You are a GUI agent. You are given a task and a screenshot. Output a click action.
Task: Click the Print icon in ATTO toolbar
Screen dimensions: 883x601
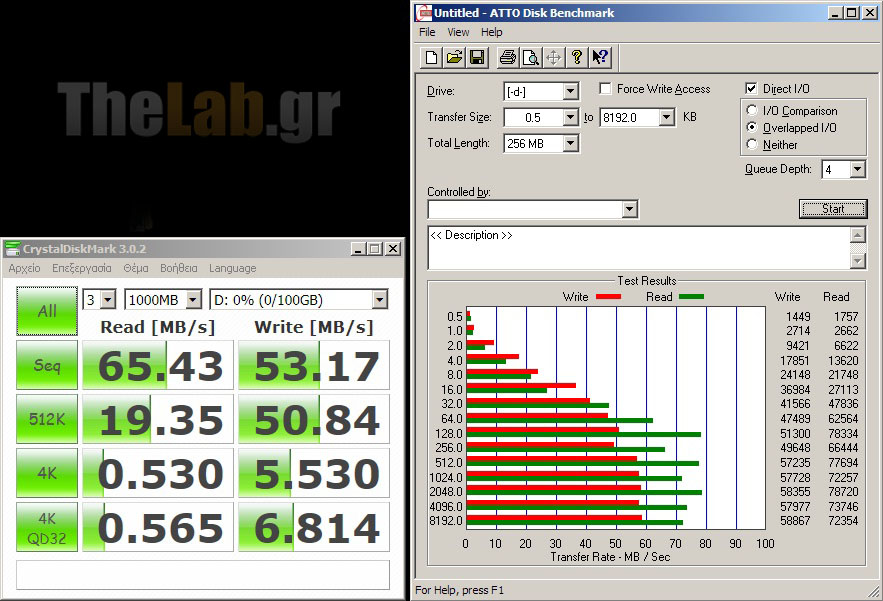pyautogui.click(x=507, y=57)
